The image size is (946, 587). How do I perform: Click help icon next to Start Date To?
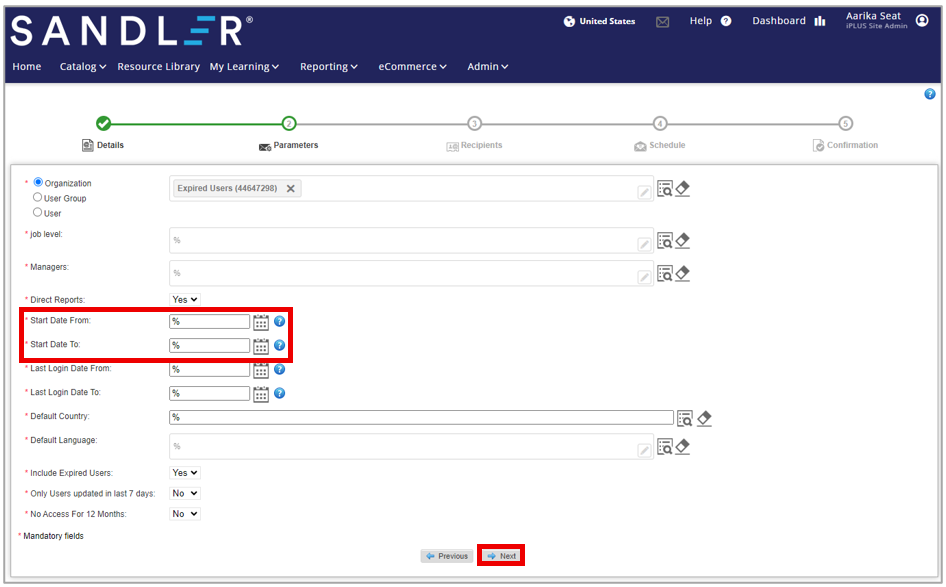[280, 346]
